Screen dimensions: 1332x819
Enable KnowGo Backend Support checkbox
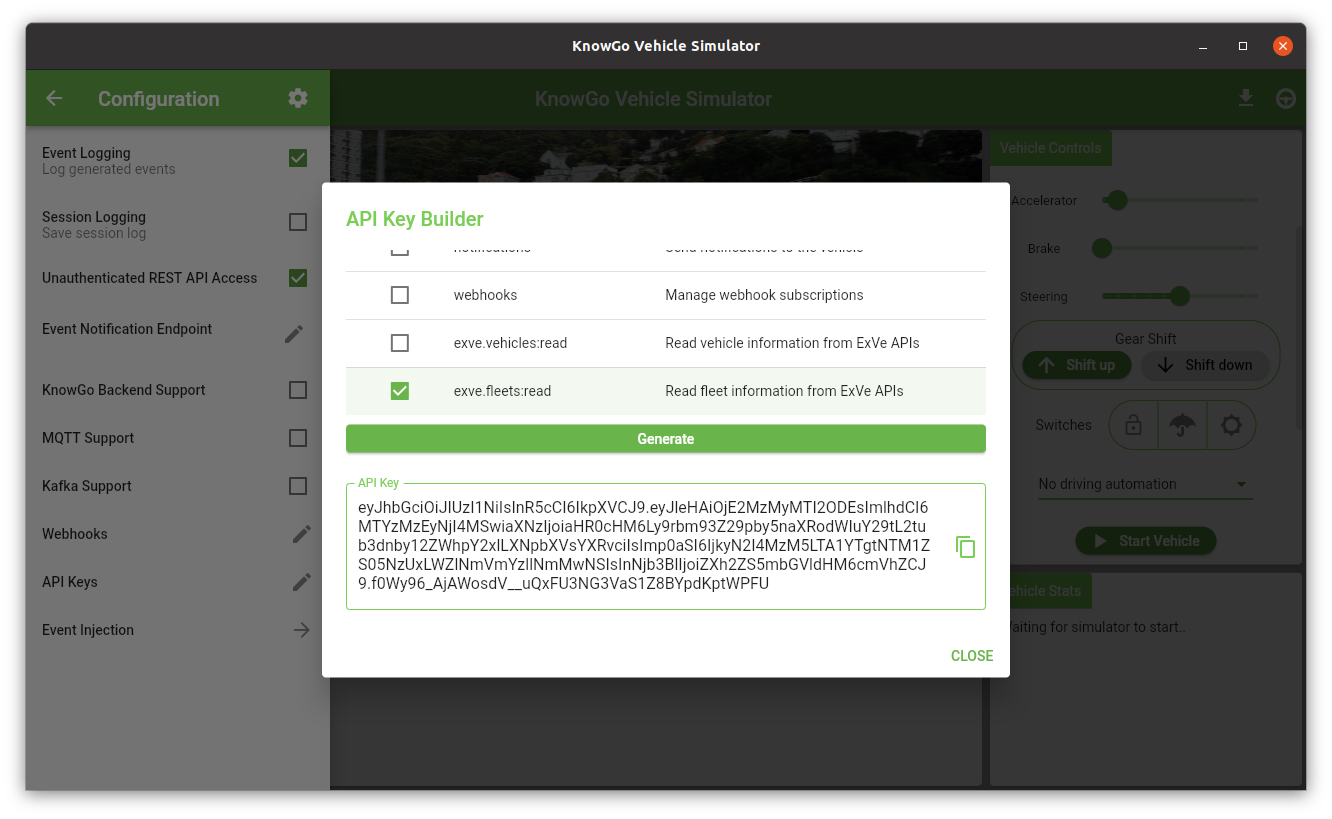tap(298, 390)
